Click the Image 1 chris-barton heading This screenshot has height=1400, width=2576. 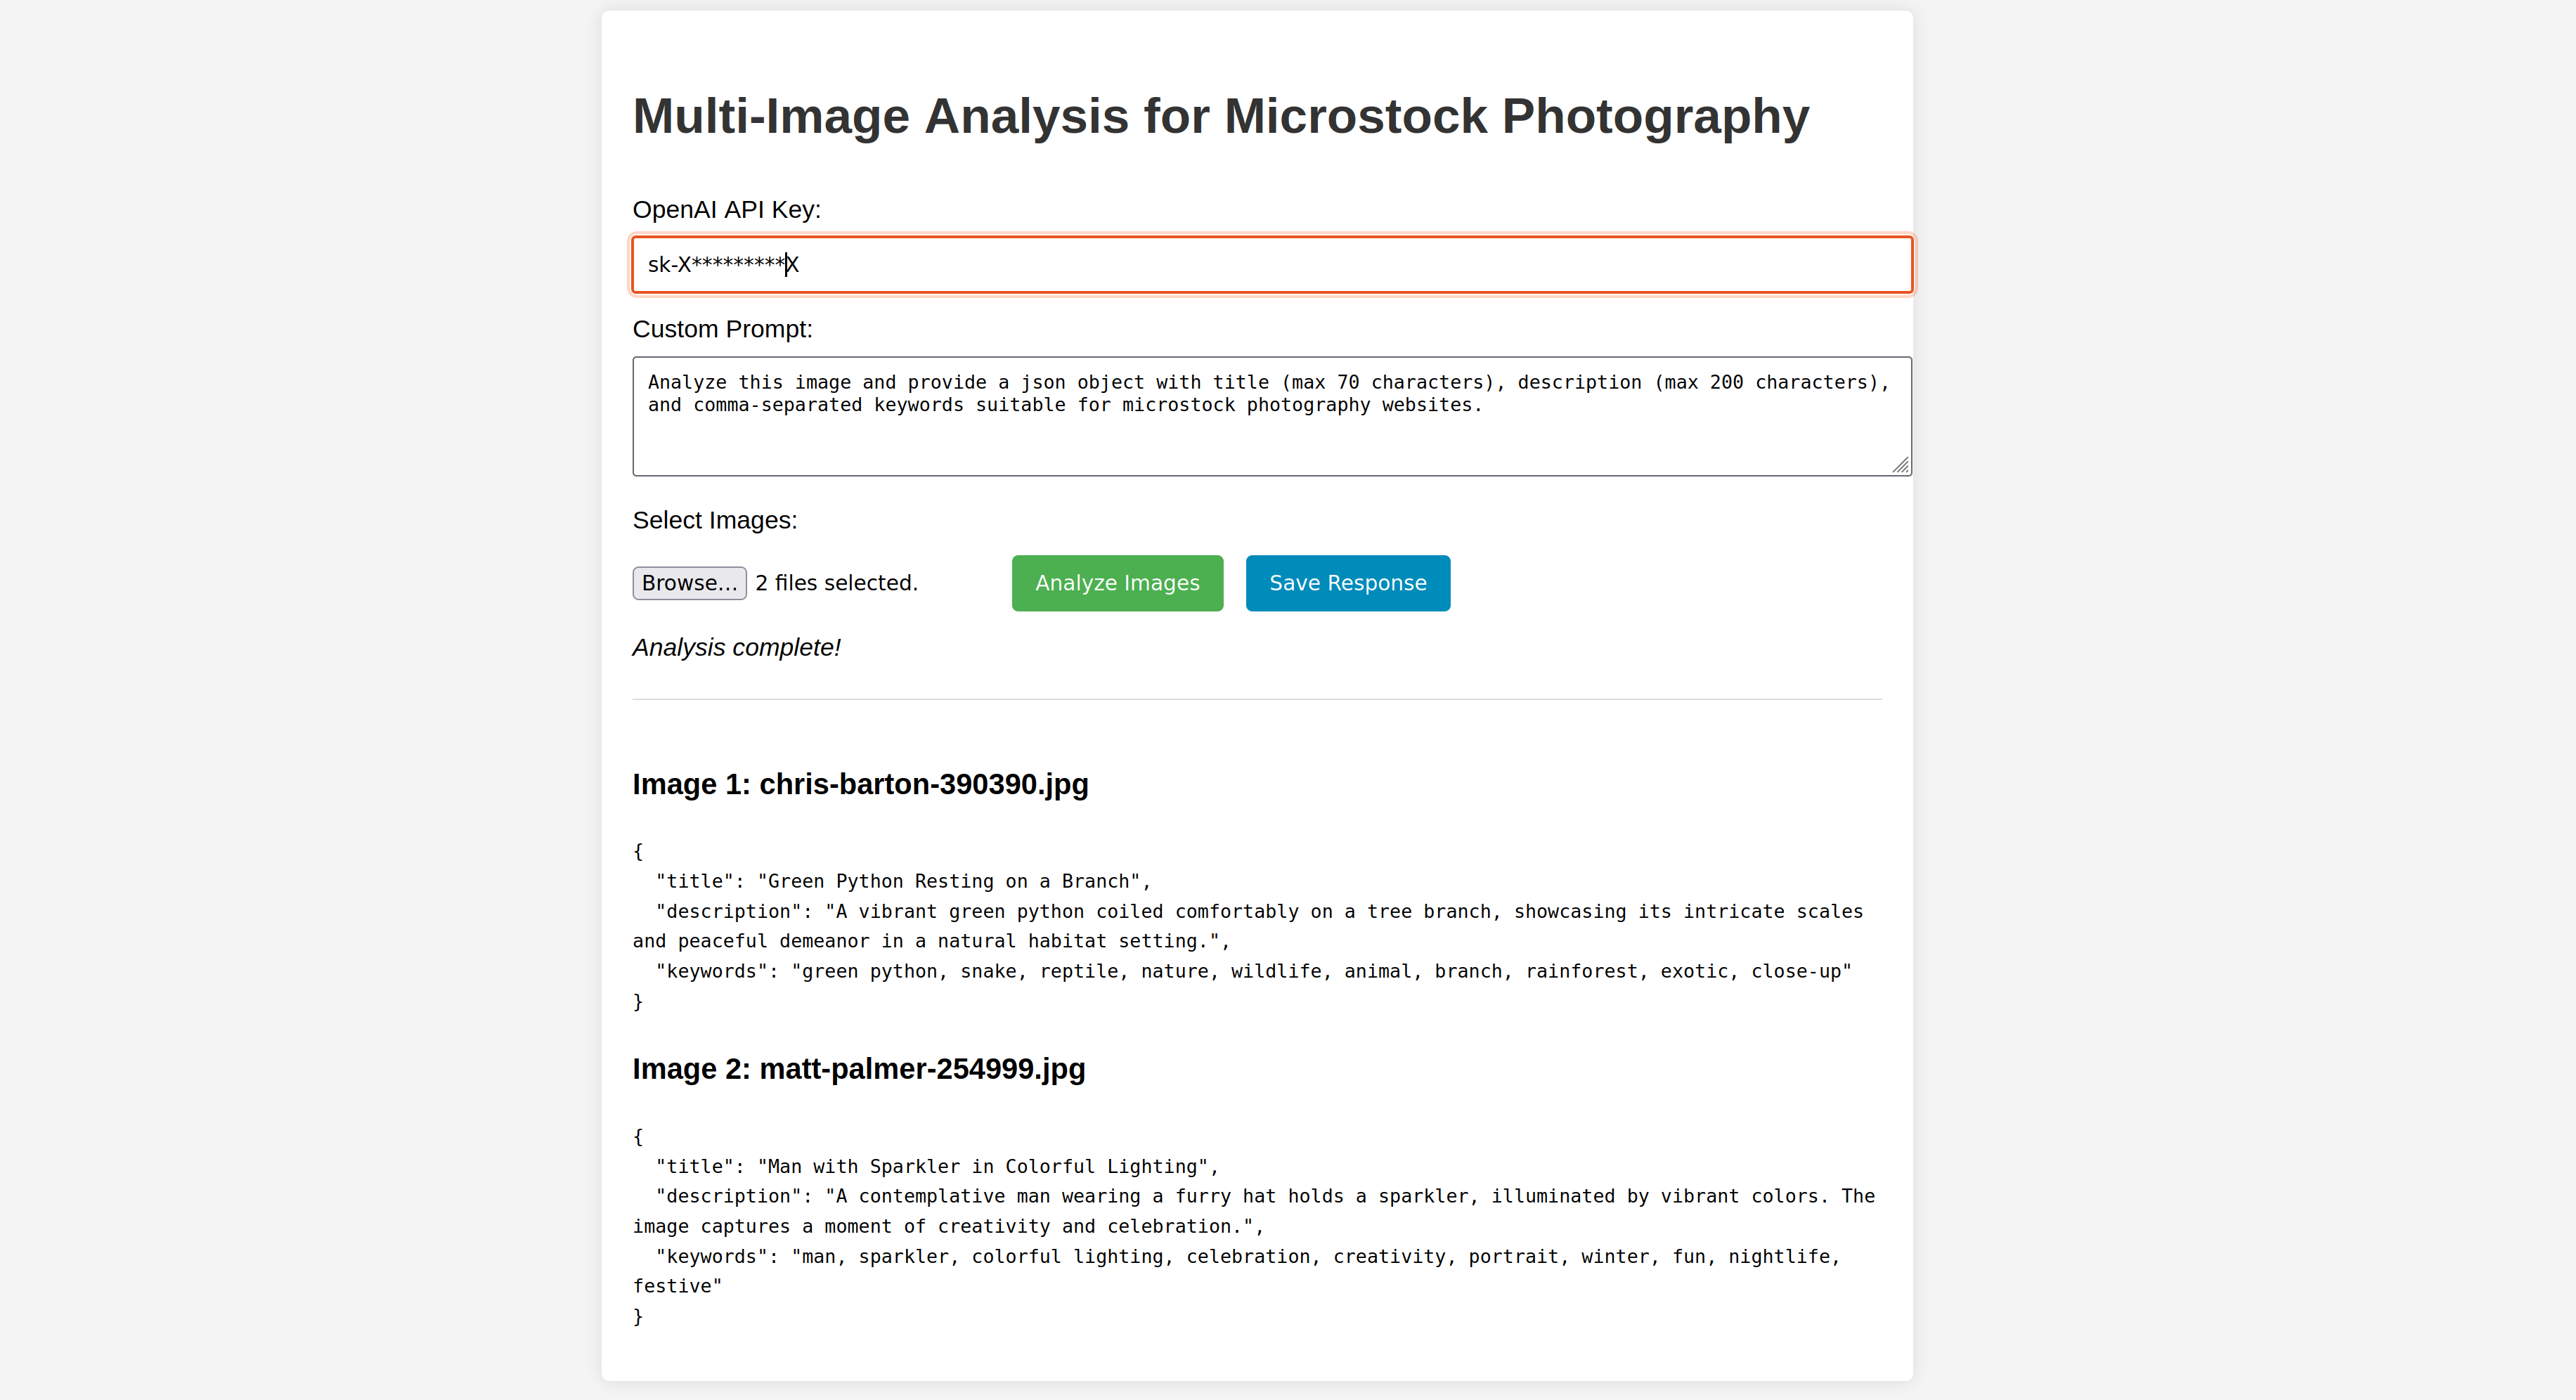pos(860,784)
